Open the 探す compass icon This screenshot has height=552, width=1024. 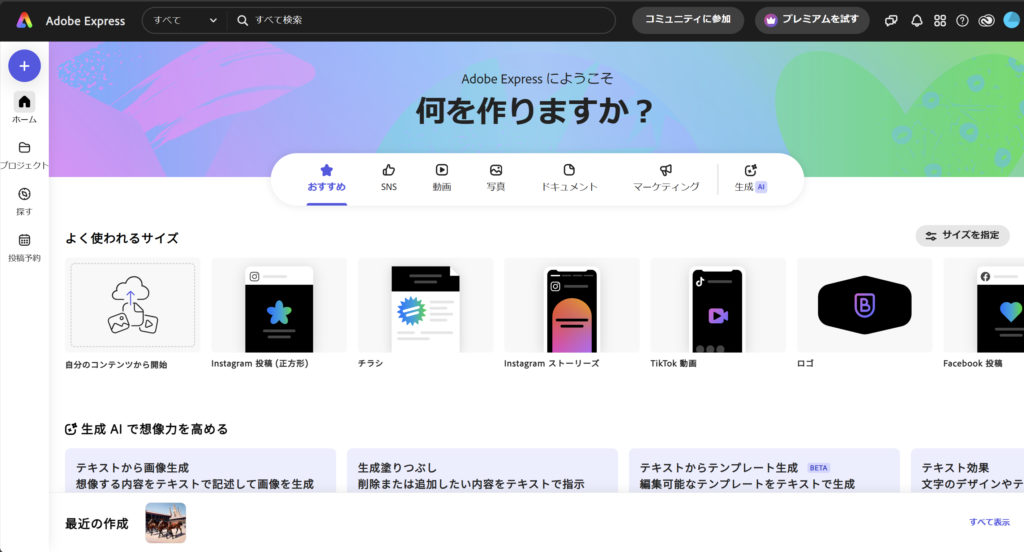click(24, 195)
